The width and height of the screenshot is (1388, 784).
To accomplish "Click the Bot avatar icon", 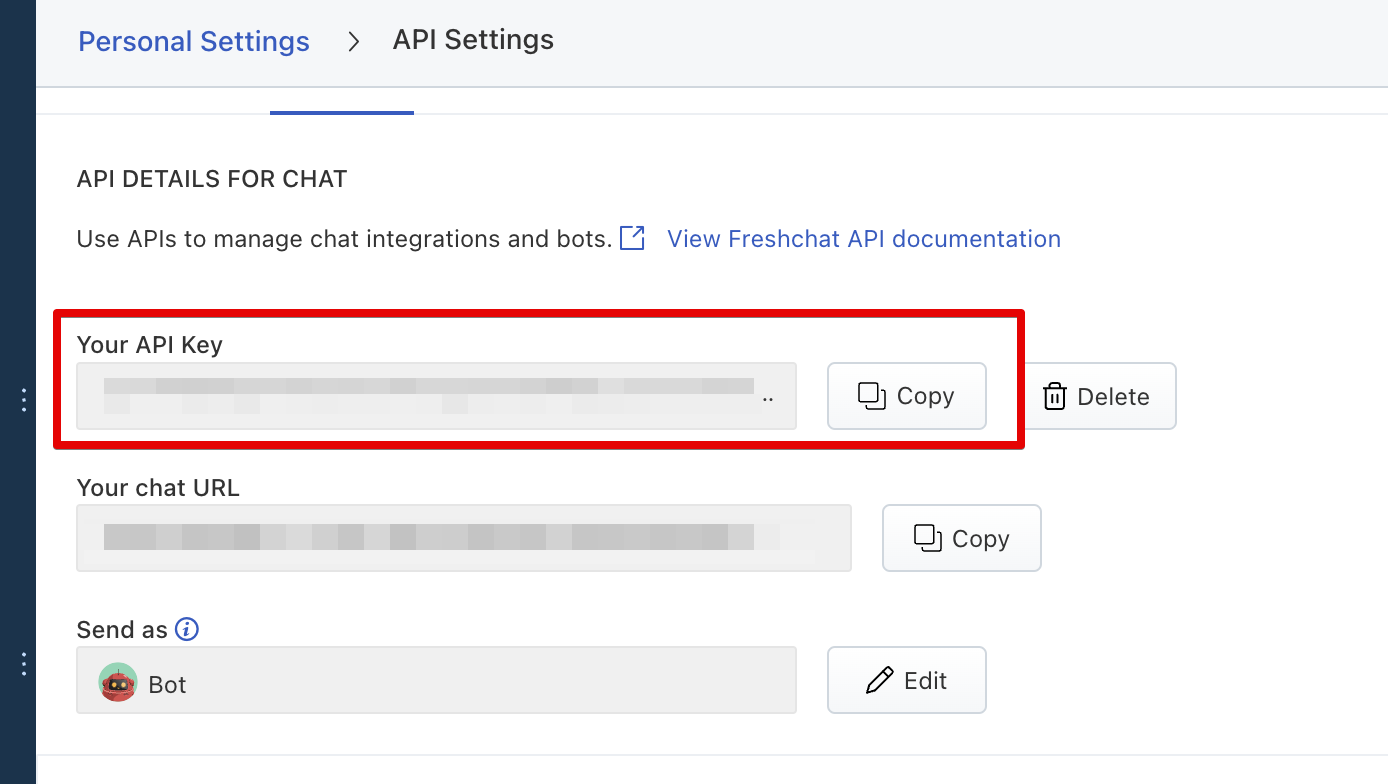I will (x=118, y=683).
